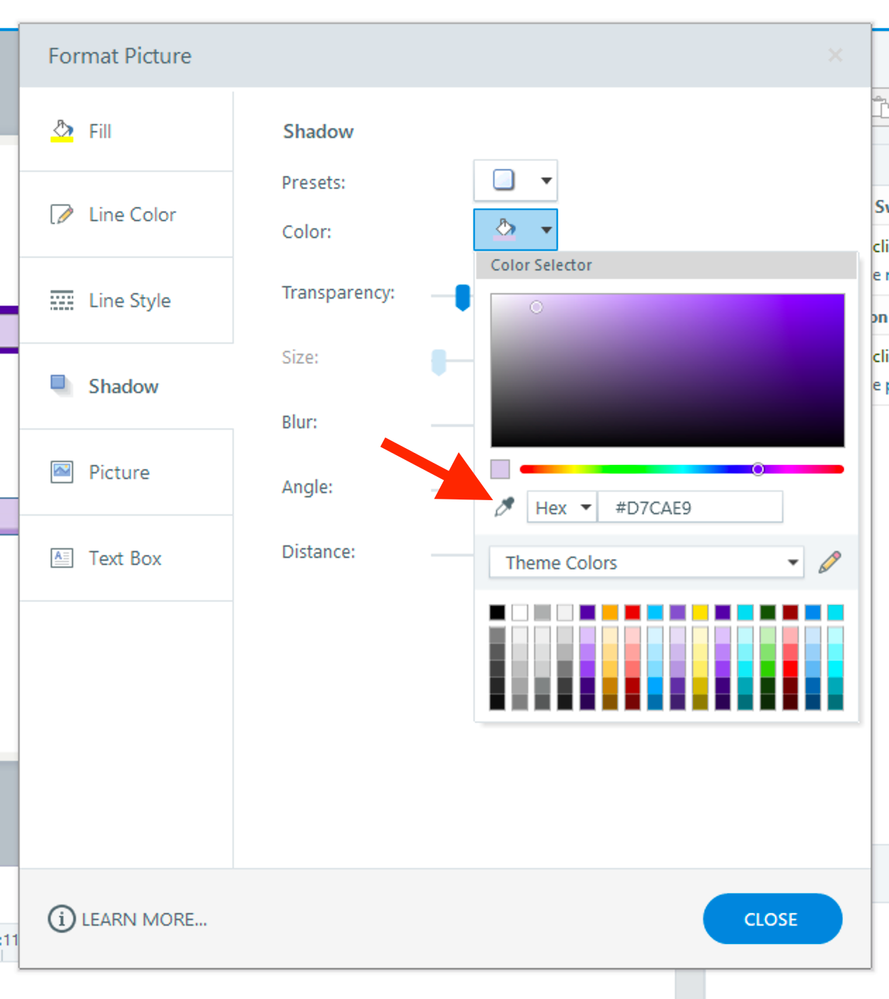Click the shadow Presets square icon
This screenshot has height=999, width=889.
pyautogui.click(x=504, y=180)
